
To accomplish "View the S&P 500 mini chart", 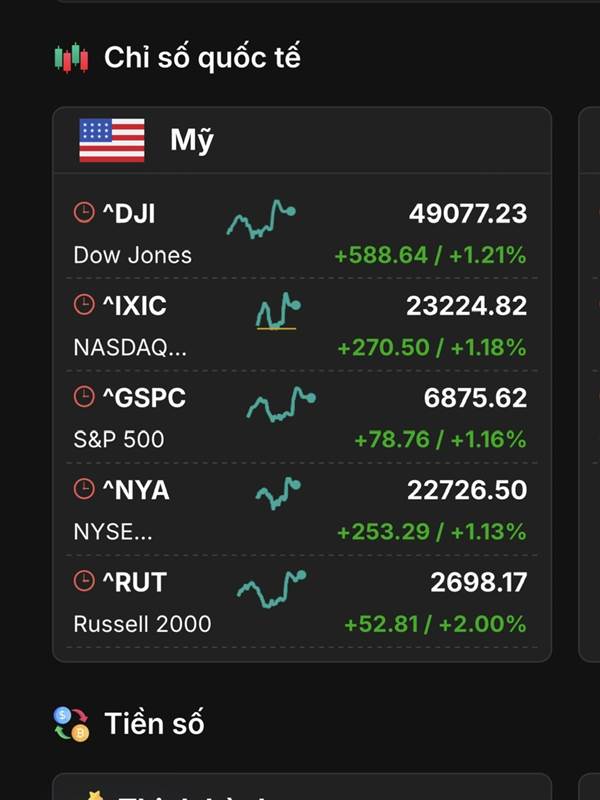I will [x=280, y=403].
